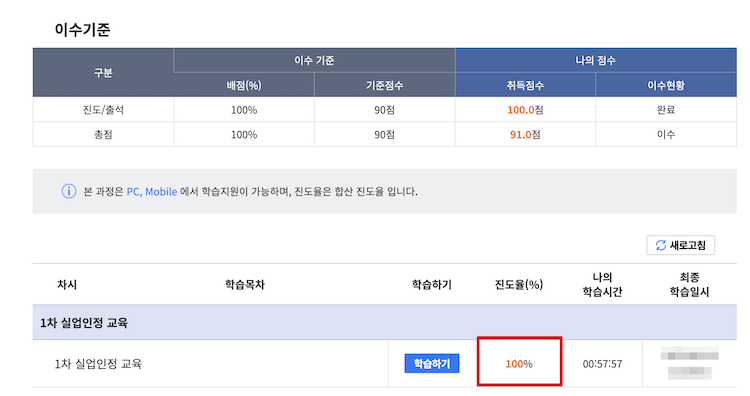Viewport: 750px width, 396px height.
Task: Click the 100% 배점 cell in 진도/출석 row
Action: coord(244,110)
